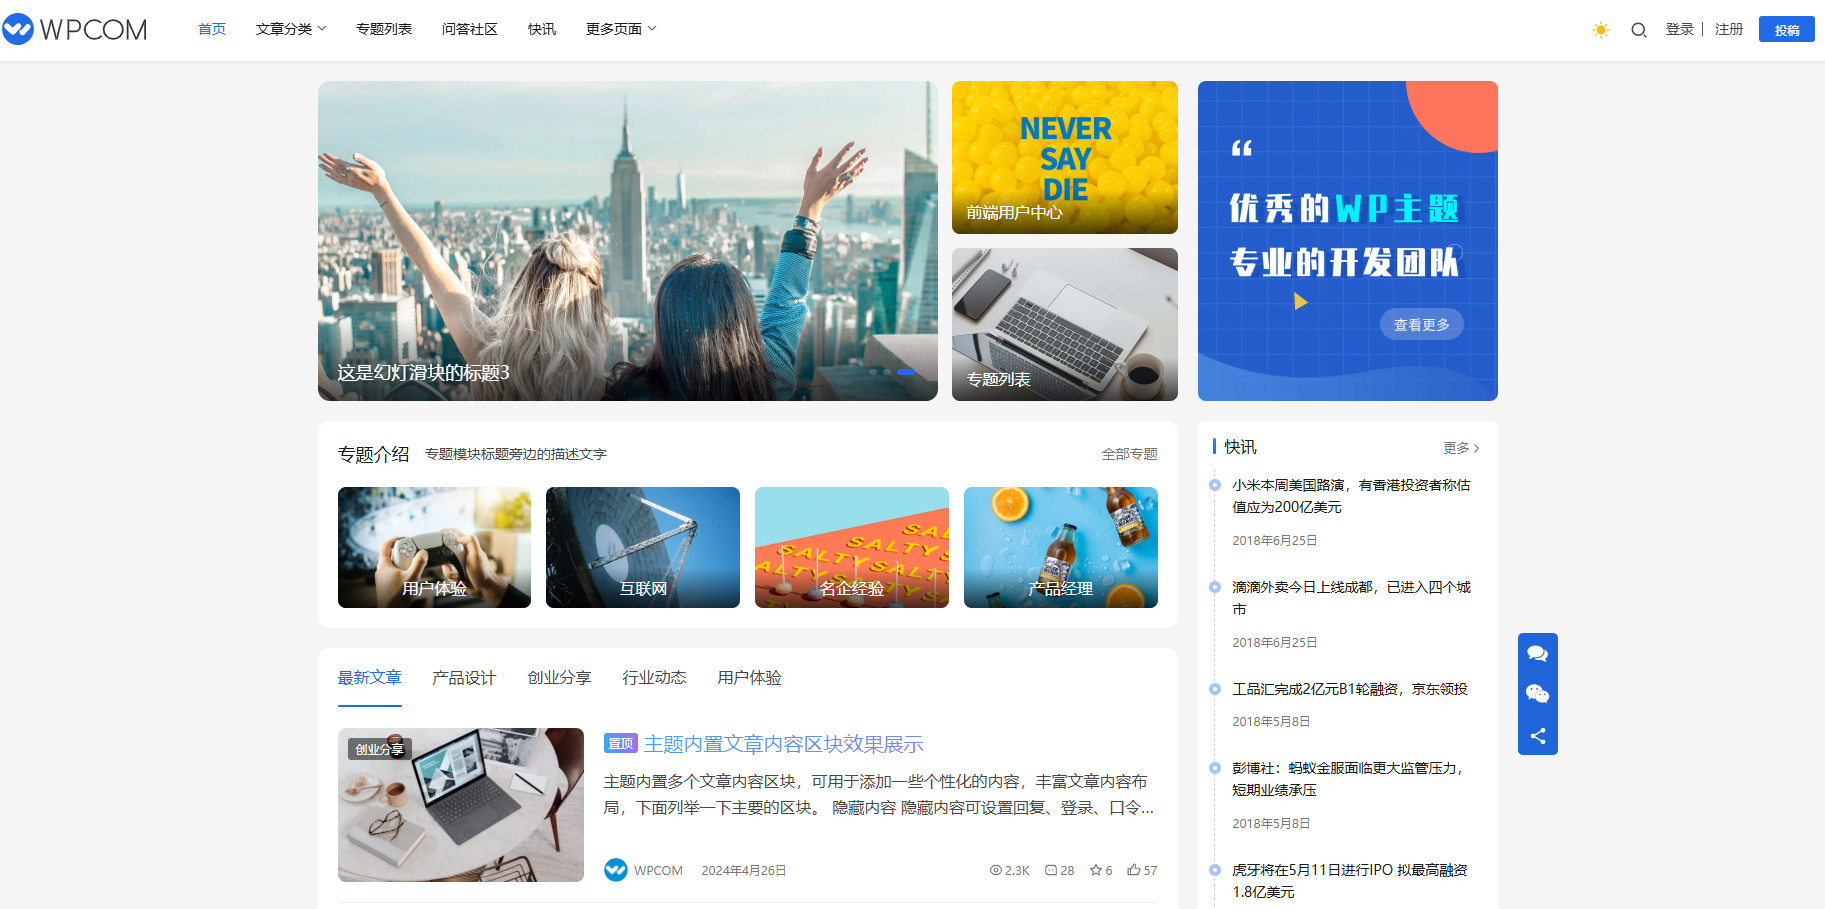Open 专题列表 in the navigation
The width and height of the screenshot is (1825, 909).
[384, 29]
